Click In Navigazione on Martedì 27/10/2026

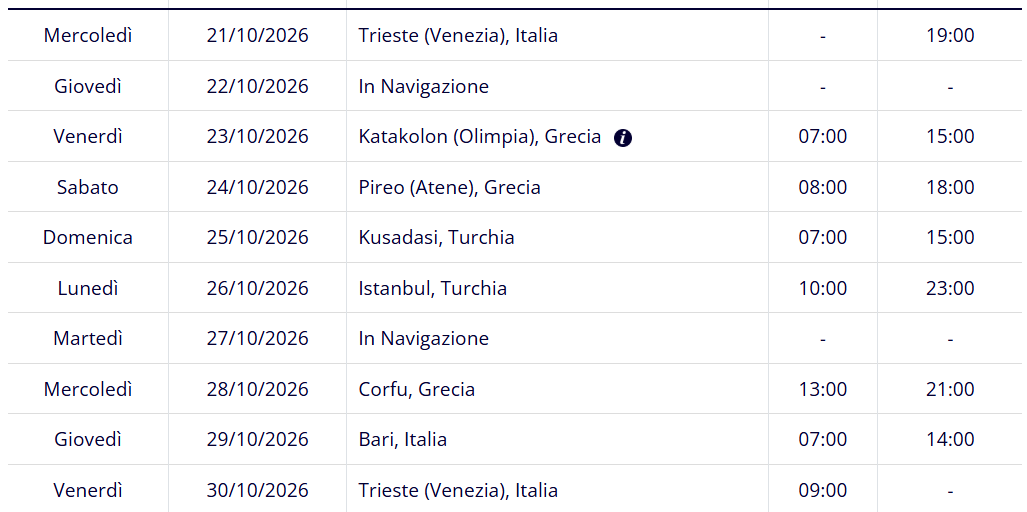[424, 338]
